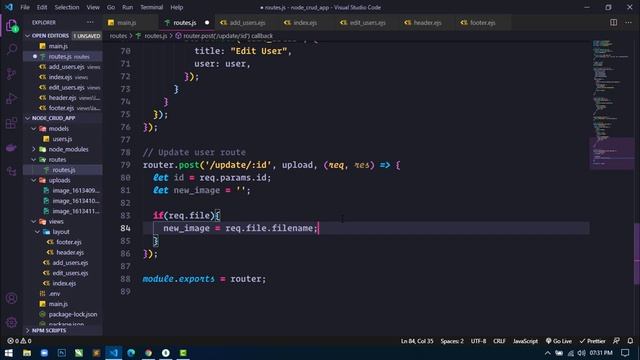Open File Explorer from taskbar

[27, 353]
